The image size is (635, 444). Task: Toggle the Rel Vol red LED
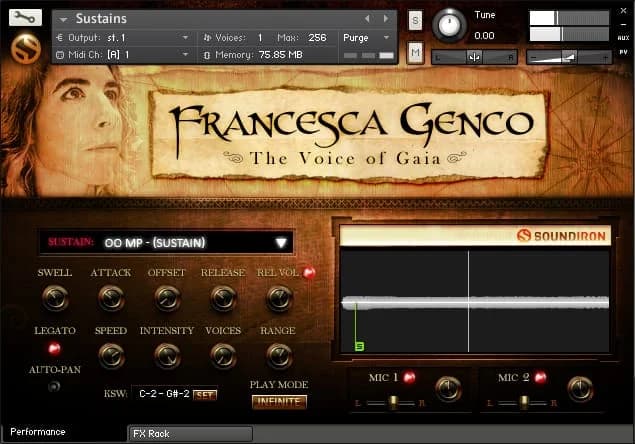pyautogui.click(x=309, y=273)
